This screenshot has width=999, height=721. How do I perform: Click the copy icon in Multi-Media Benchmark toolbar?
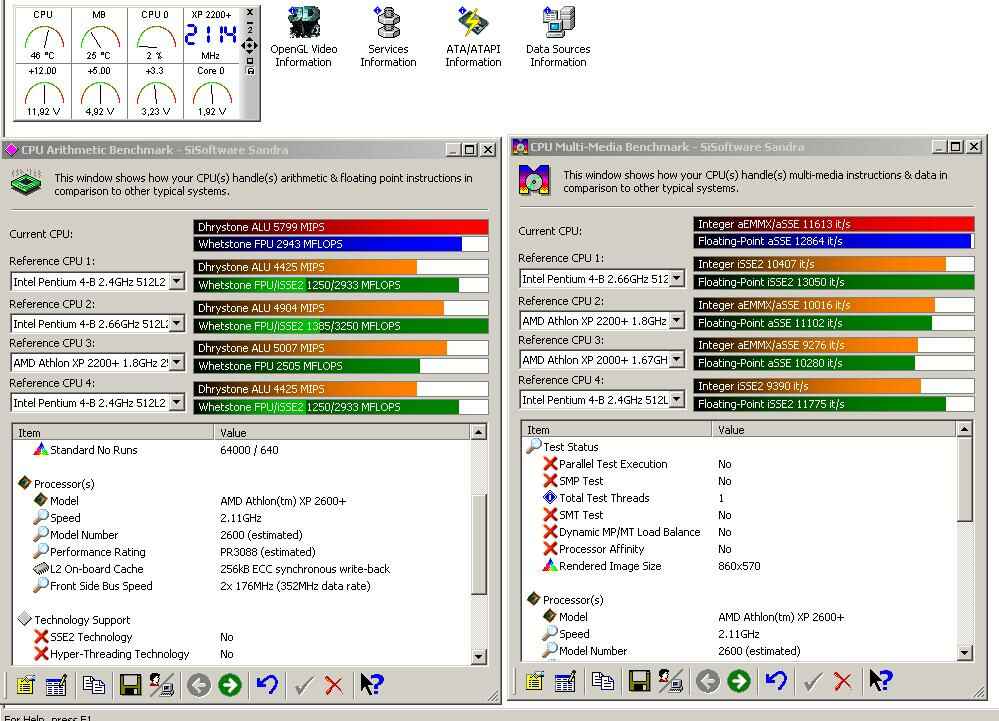click(603, 682)
